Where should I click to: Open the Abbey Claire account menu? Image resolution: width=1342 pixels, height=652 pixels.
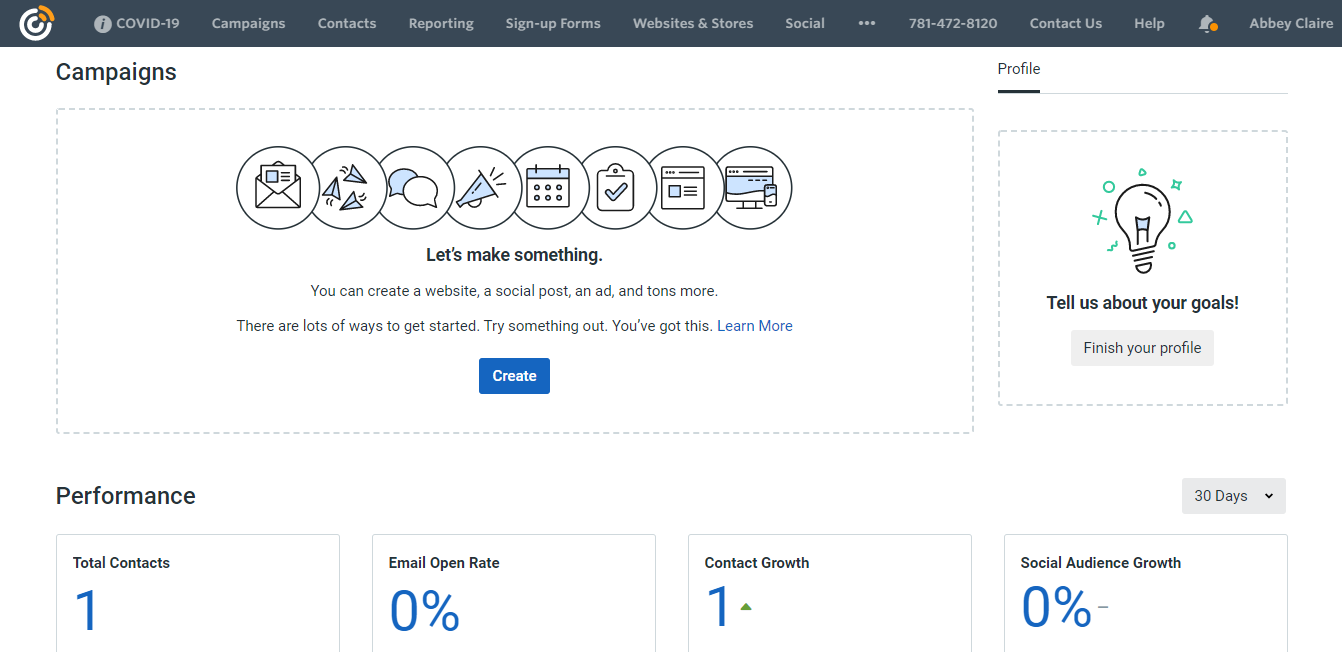(1291, 23)
